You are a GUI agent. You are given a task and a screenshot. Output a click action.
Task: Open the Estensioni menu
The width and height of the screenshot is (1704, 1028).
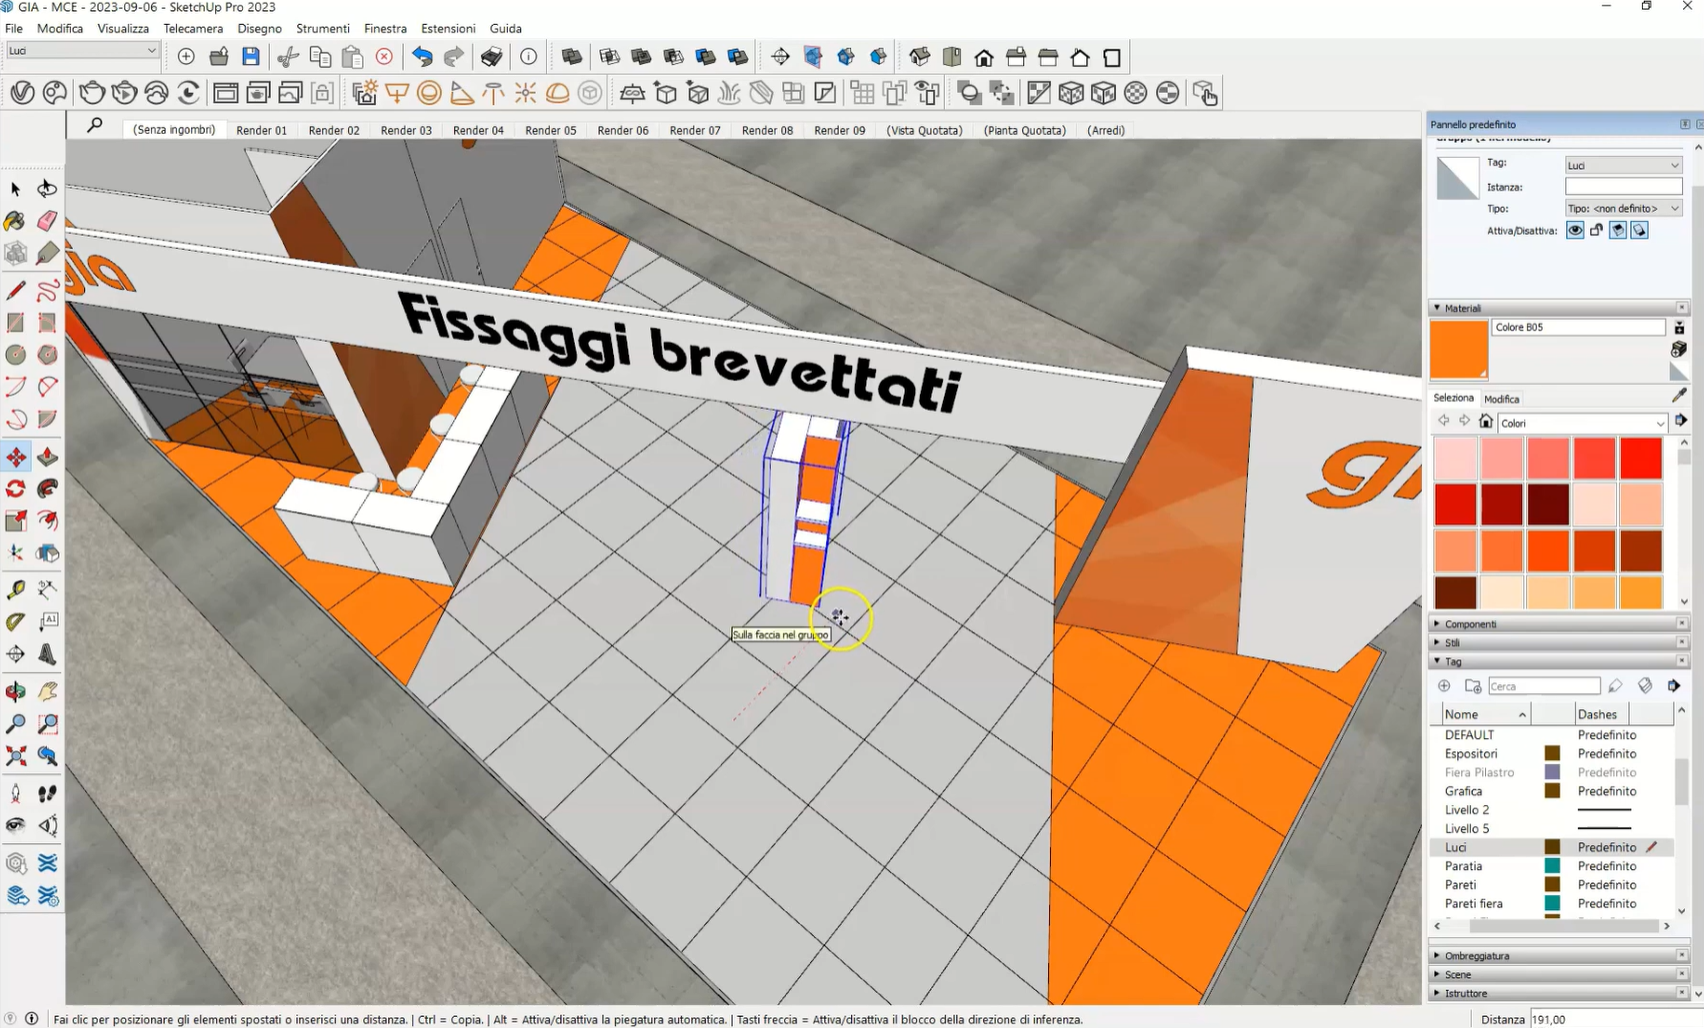tap(448, 28)
